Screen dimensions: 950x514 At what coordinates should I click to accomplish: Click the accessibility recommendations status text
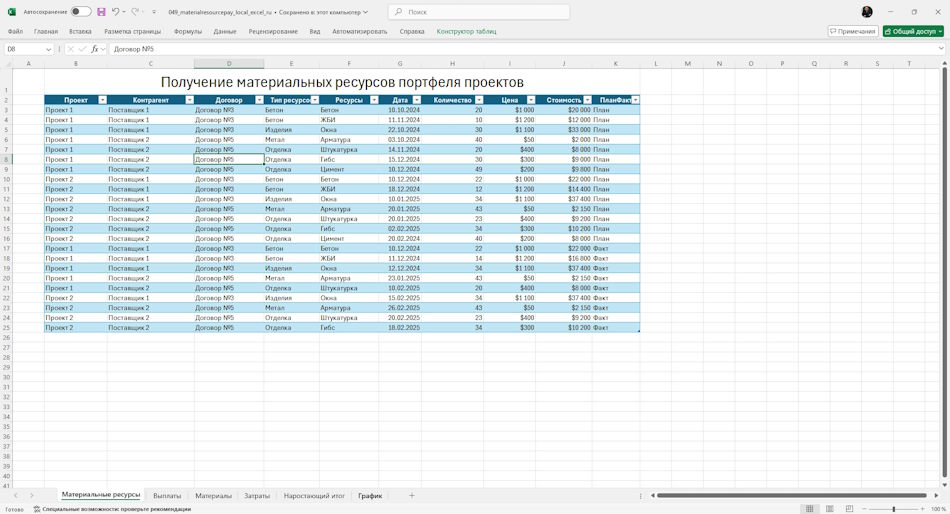113,509
